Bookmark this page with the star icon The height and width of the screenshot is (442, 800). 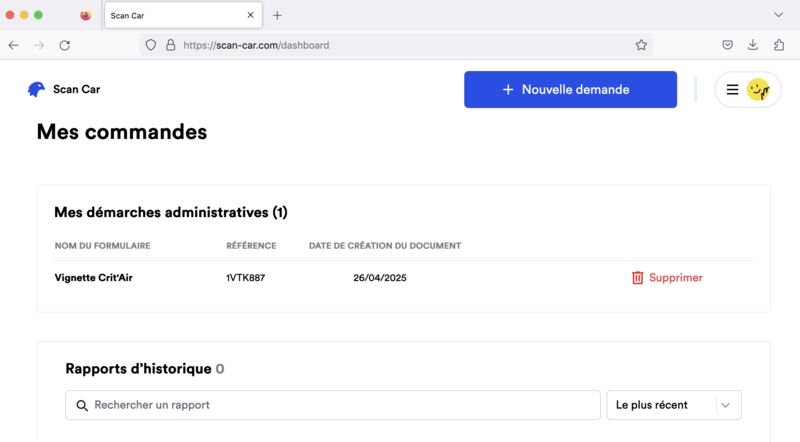point(641,45)
